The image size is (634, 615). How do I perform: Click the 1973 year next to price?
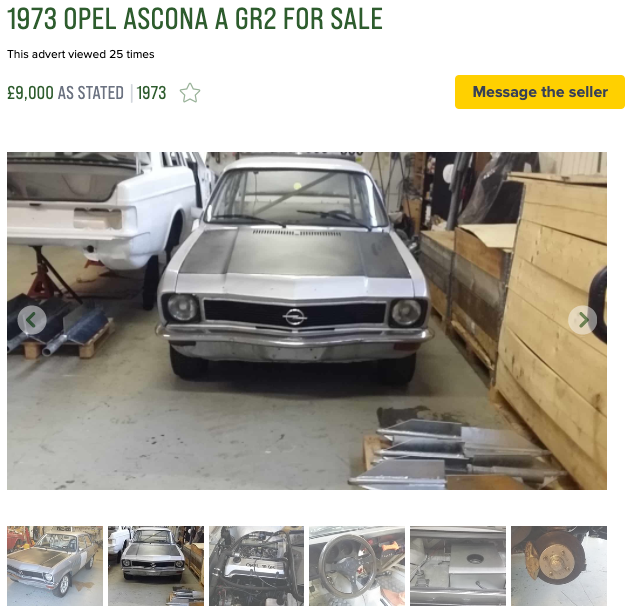(151, 93)
